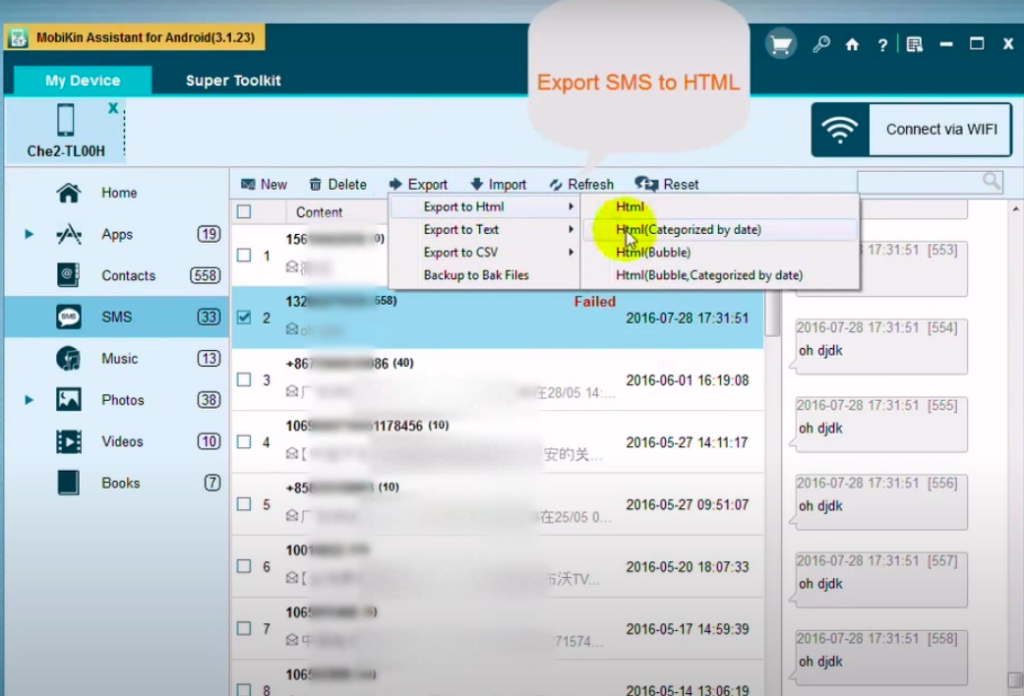1024x696 pixels.
Task: Check the checkbox for row 4
Action: [244, 442]
